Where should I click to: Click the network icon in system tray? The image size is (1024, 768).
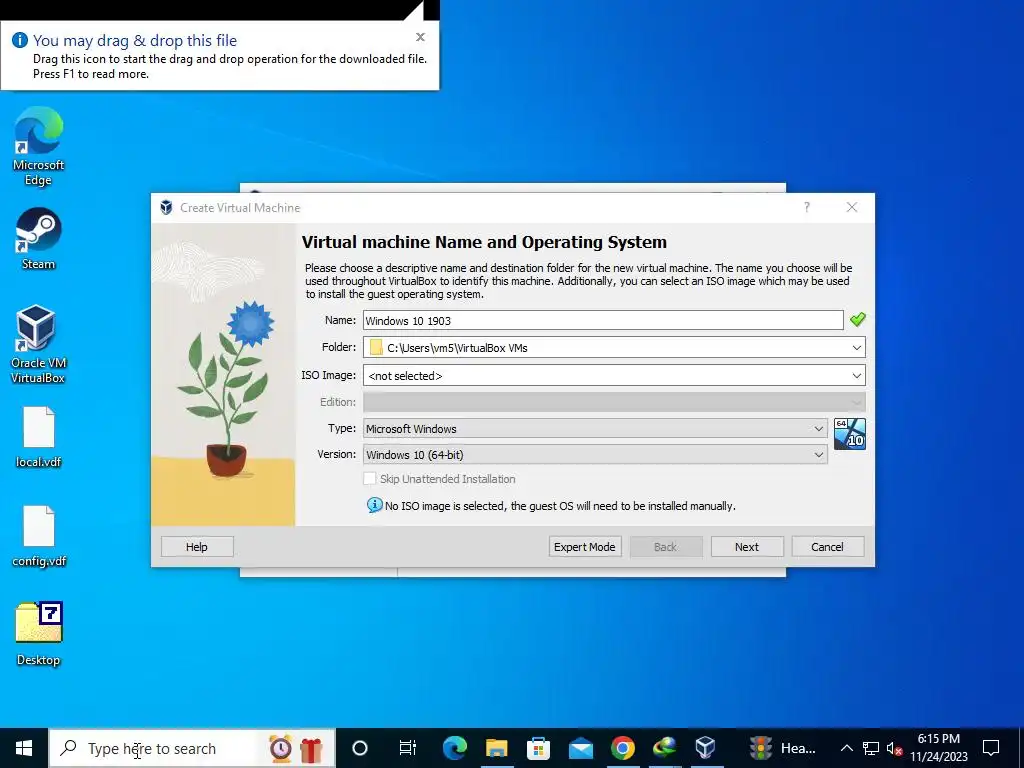[871, 748]
